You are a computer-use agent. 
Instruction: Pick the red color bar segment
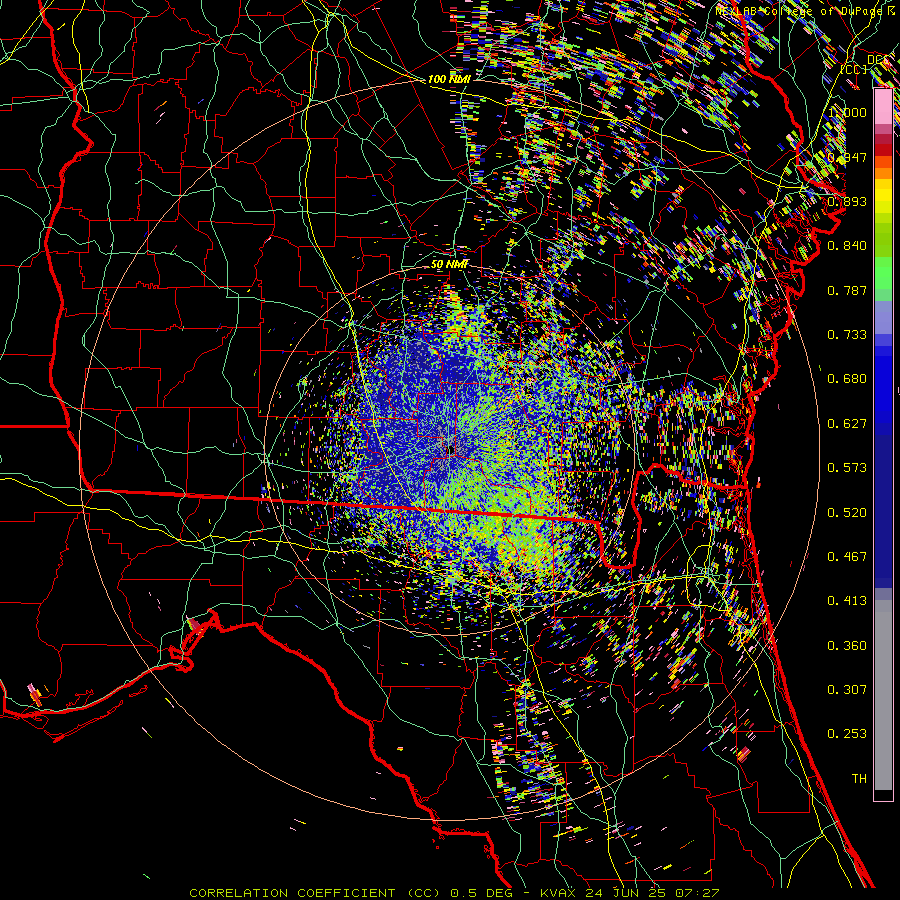tap(883, 150)
